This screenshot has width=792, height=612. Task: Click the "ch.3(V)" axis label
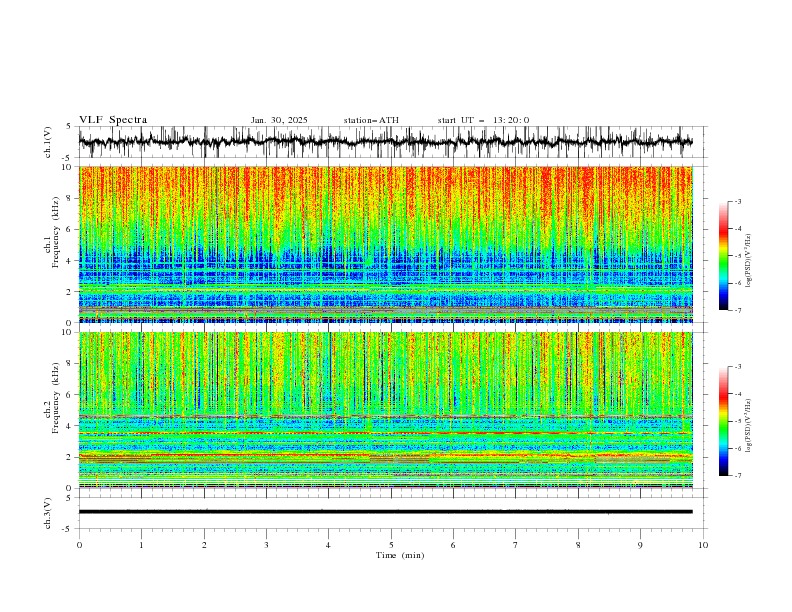pos(48,513)
